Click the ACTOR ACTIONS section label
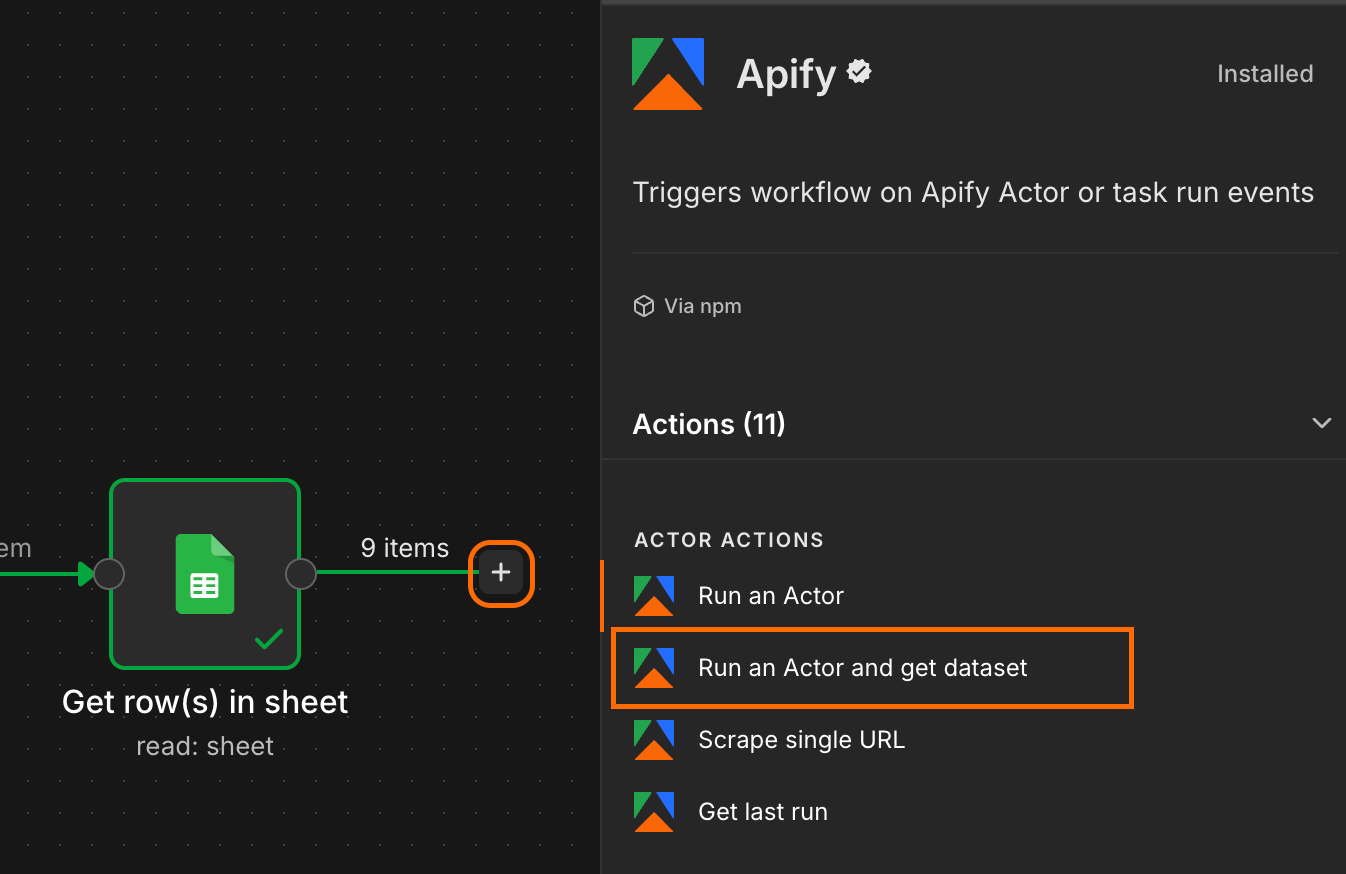This screenshot has height=874, width=1346. click(x=729, y=540)
